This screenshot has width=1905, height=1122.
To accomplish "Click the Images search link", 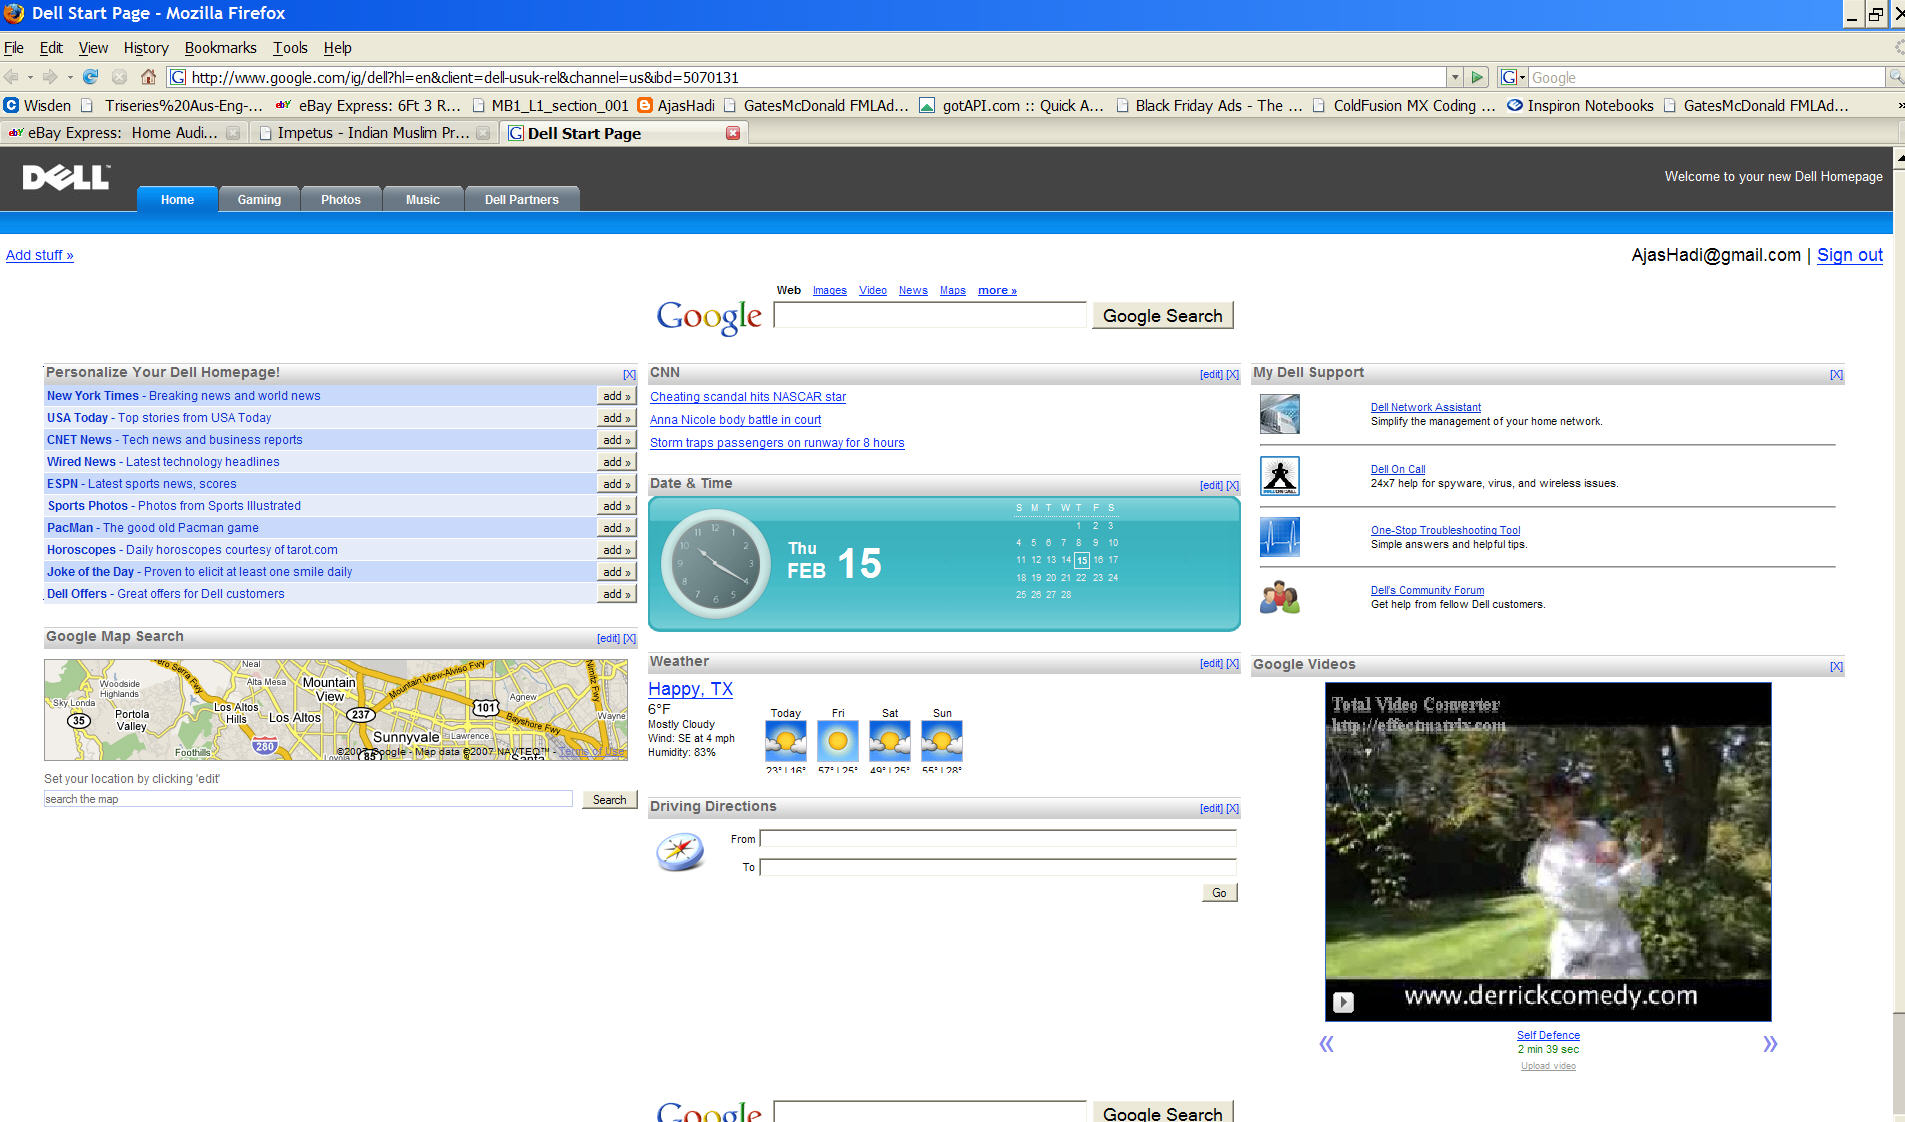I will (829, 290).
